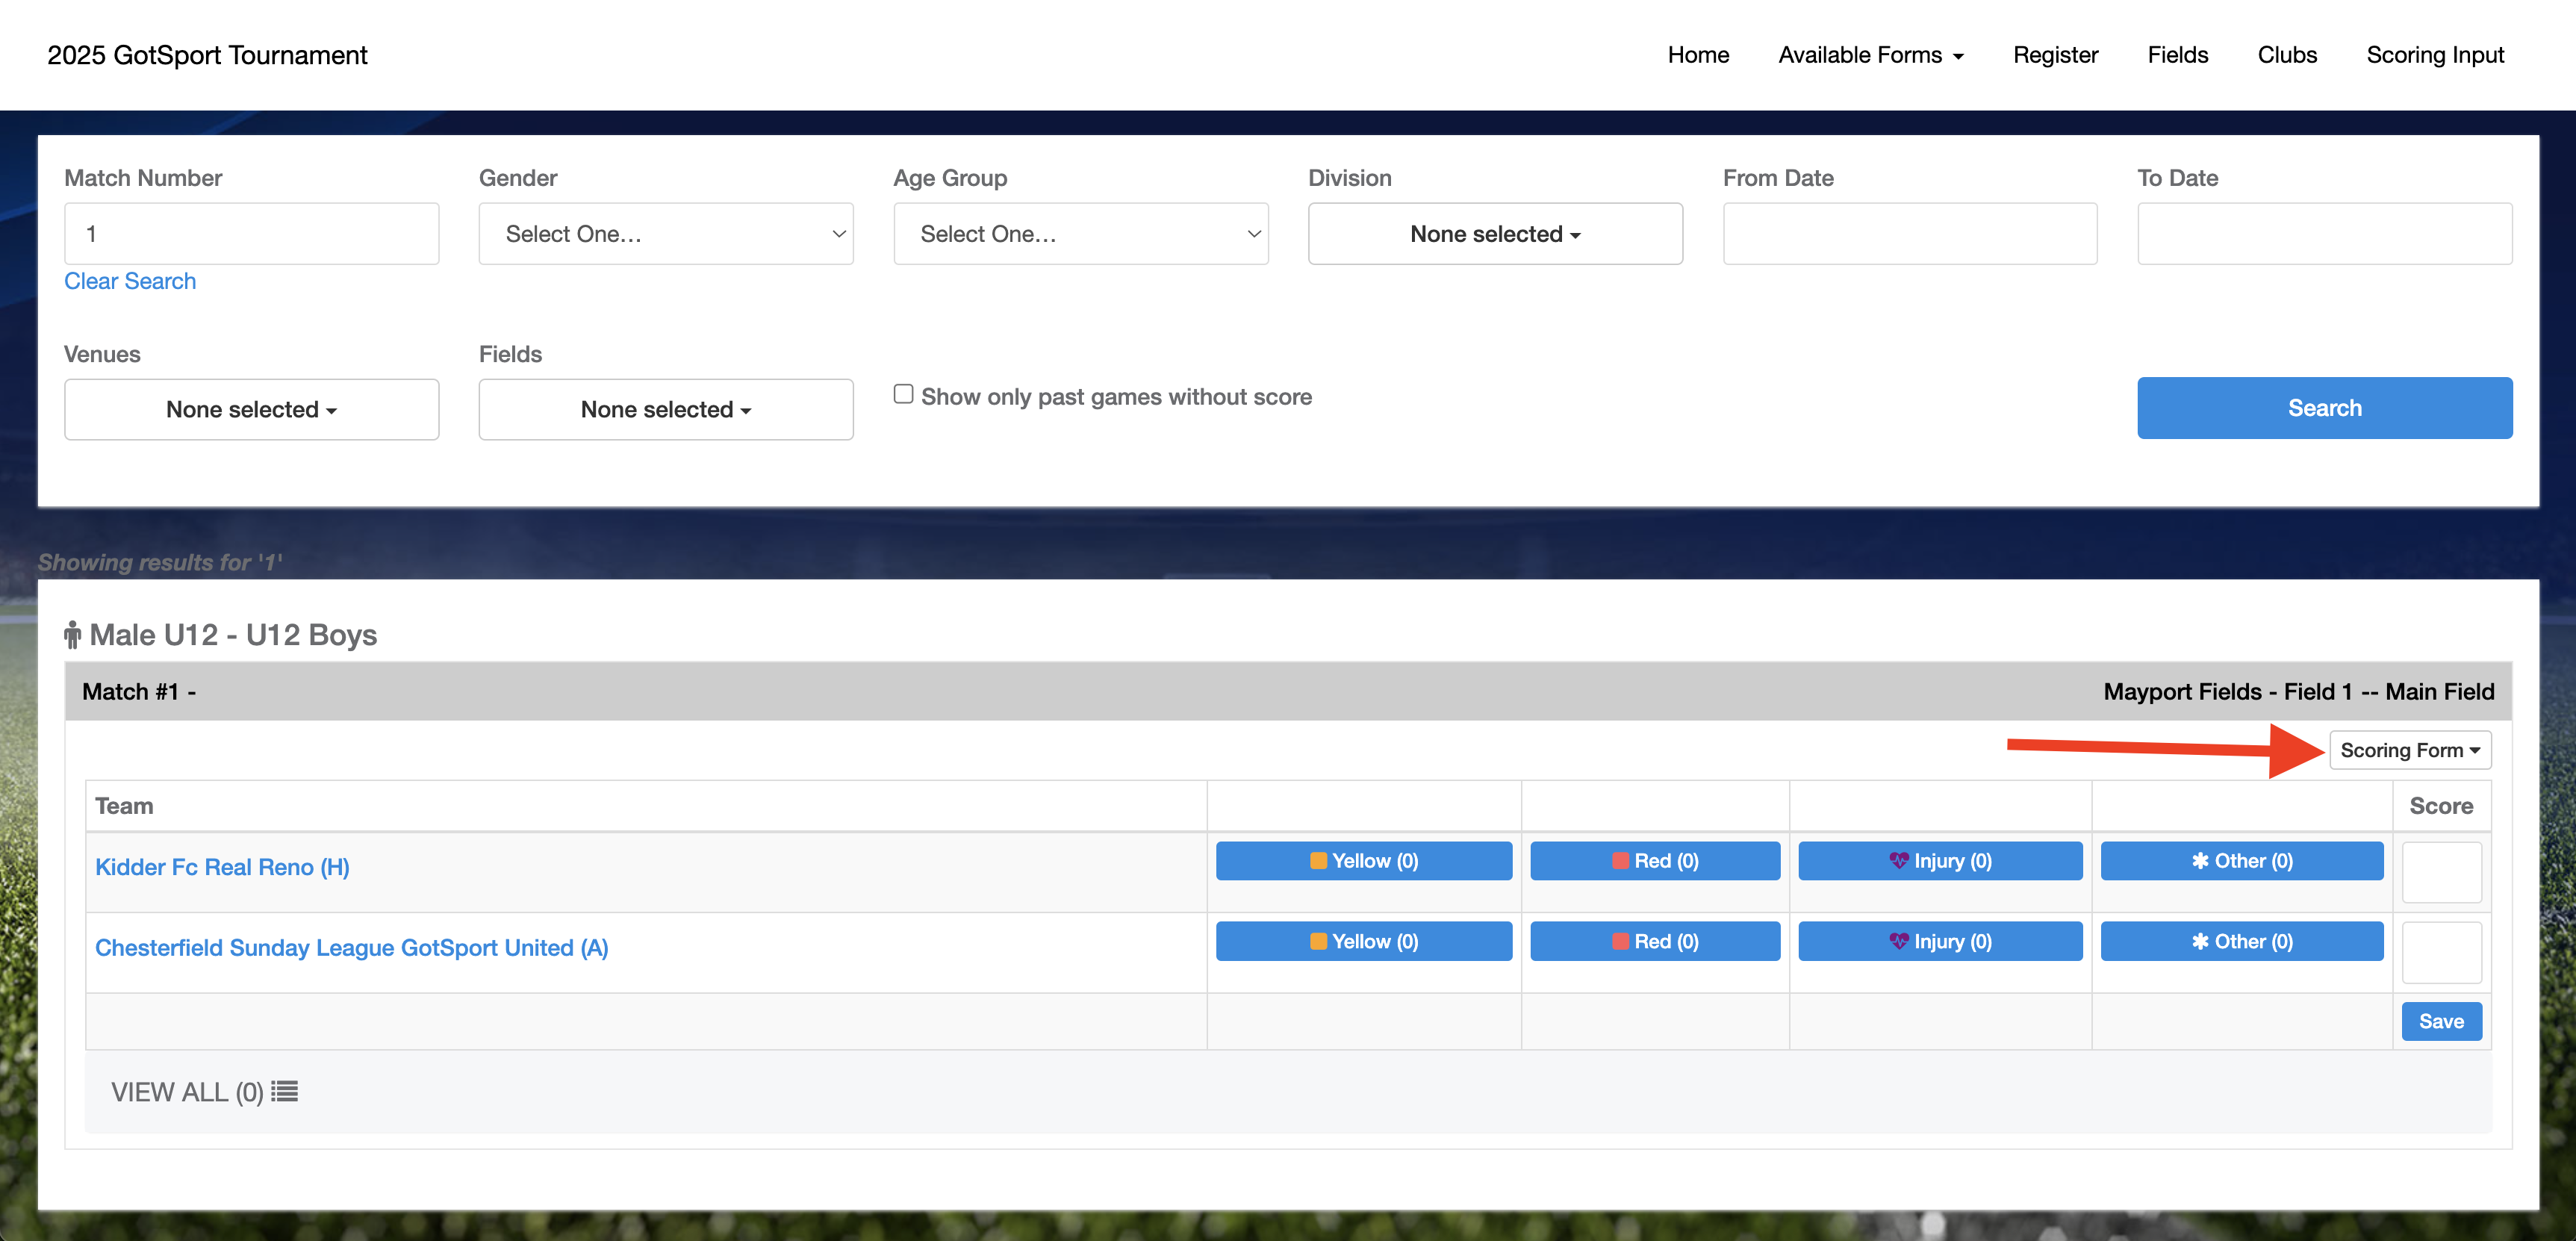
Task: Click the Clear Search link
Action: [130, 281]
